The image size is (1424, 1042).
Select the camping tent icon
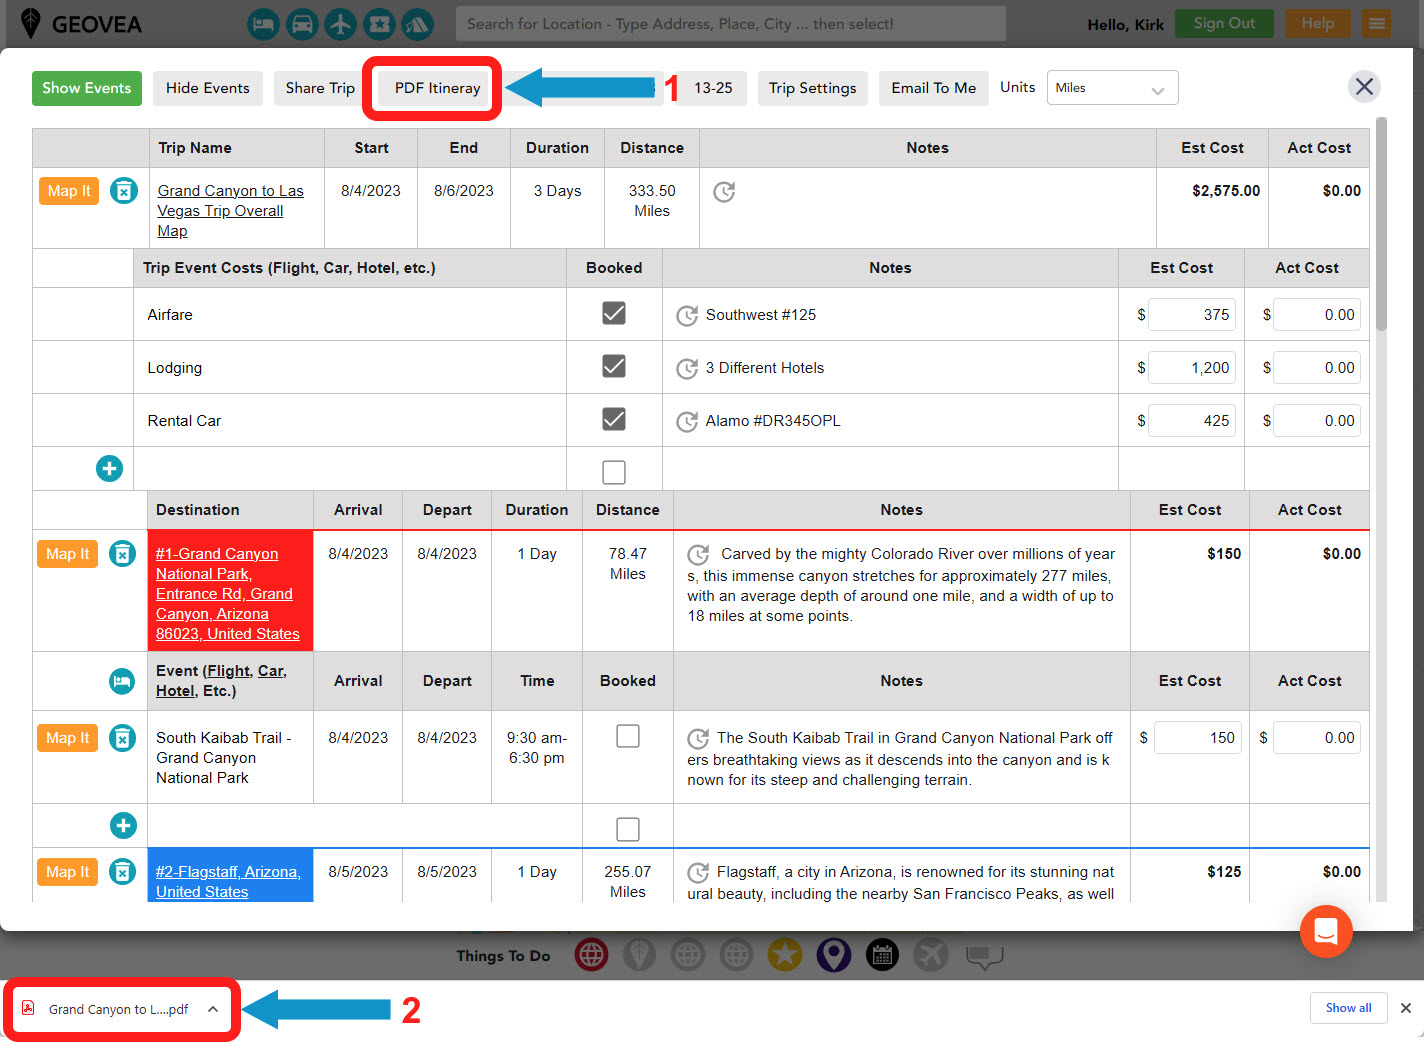417,24
